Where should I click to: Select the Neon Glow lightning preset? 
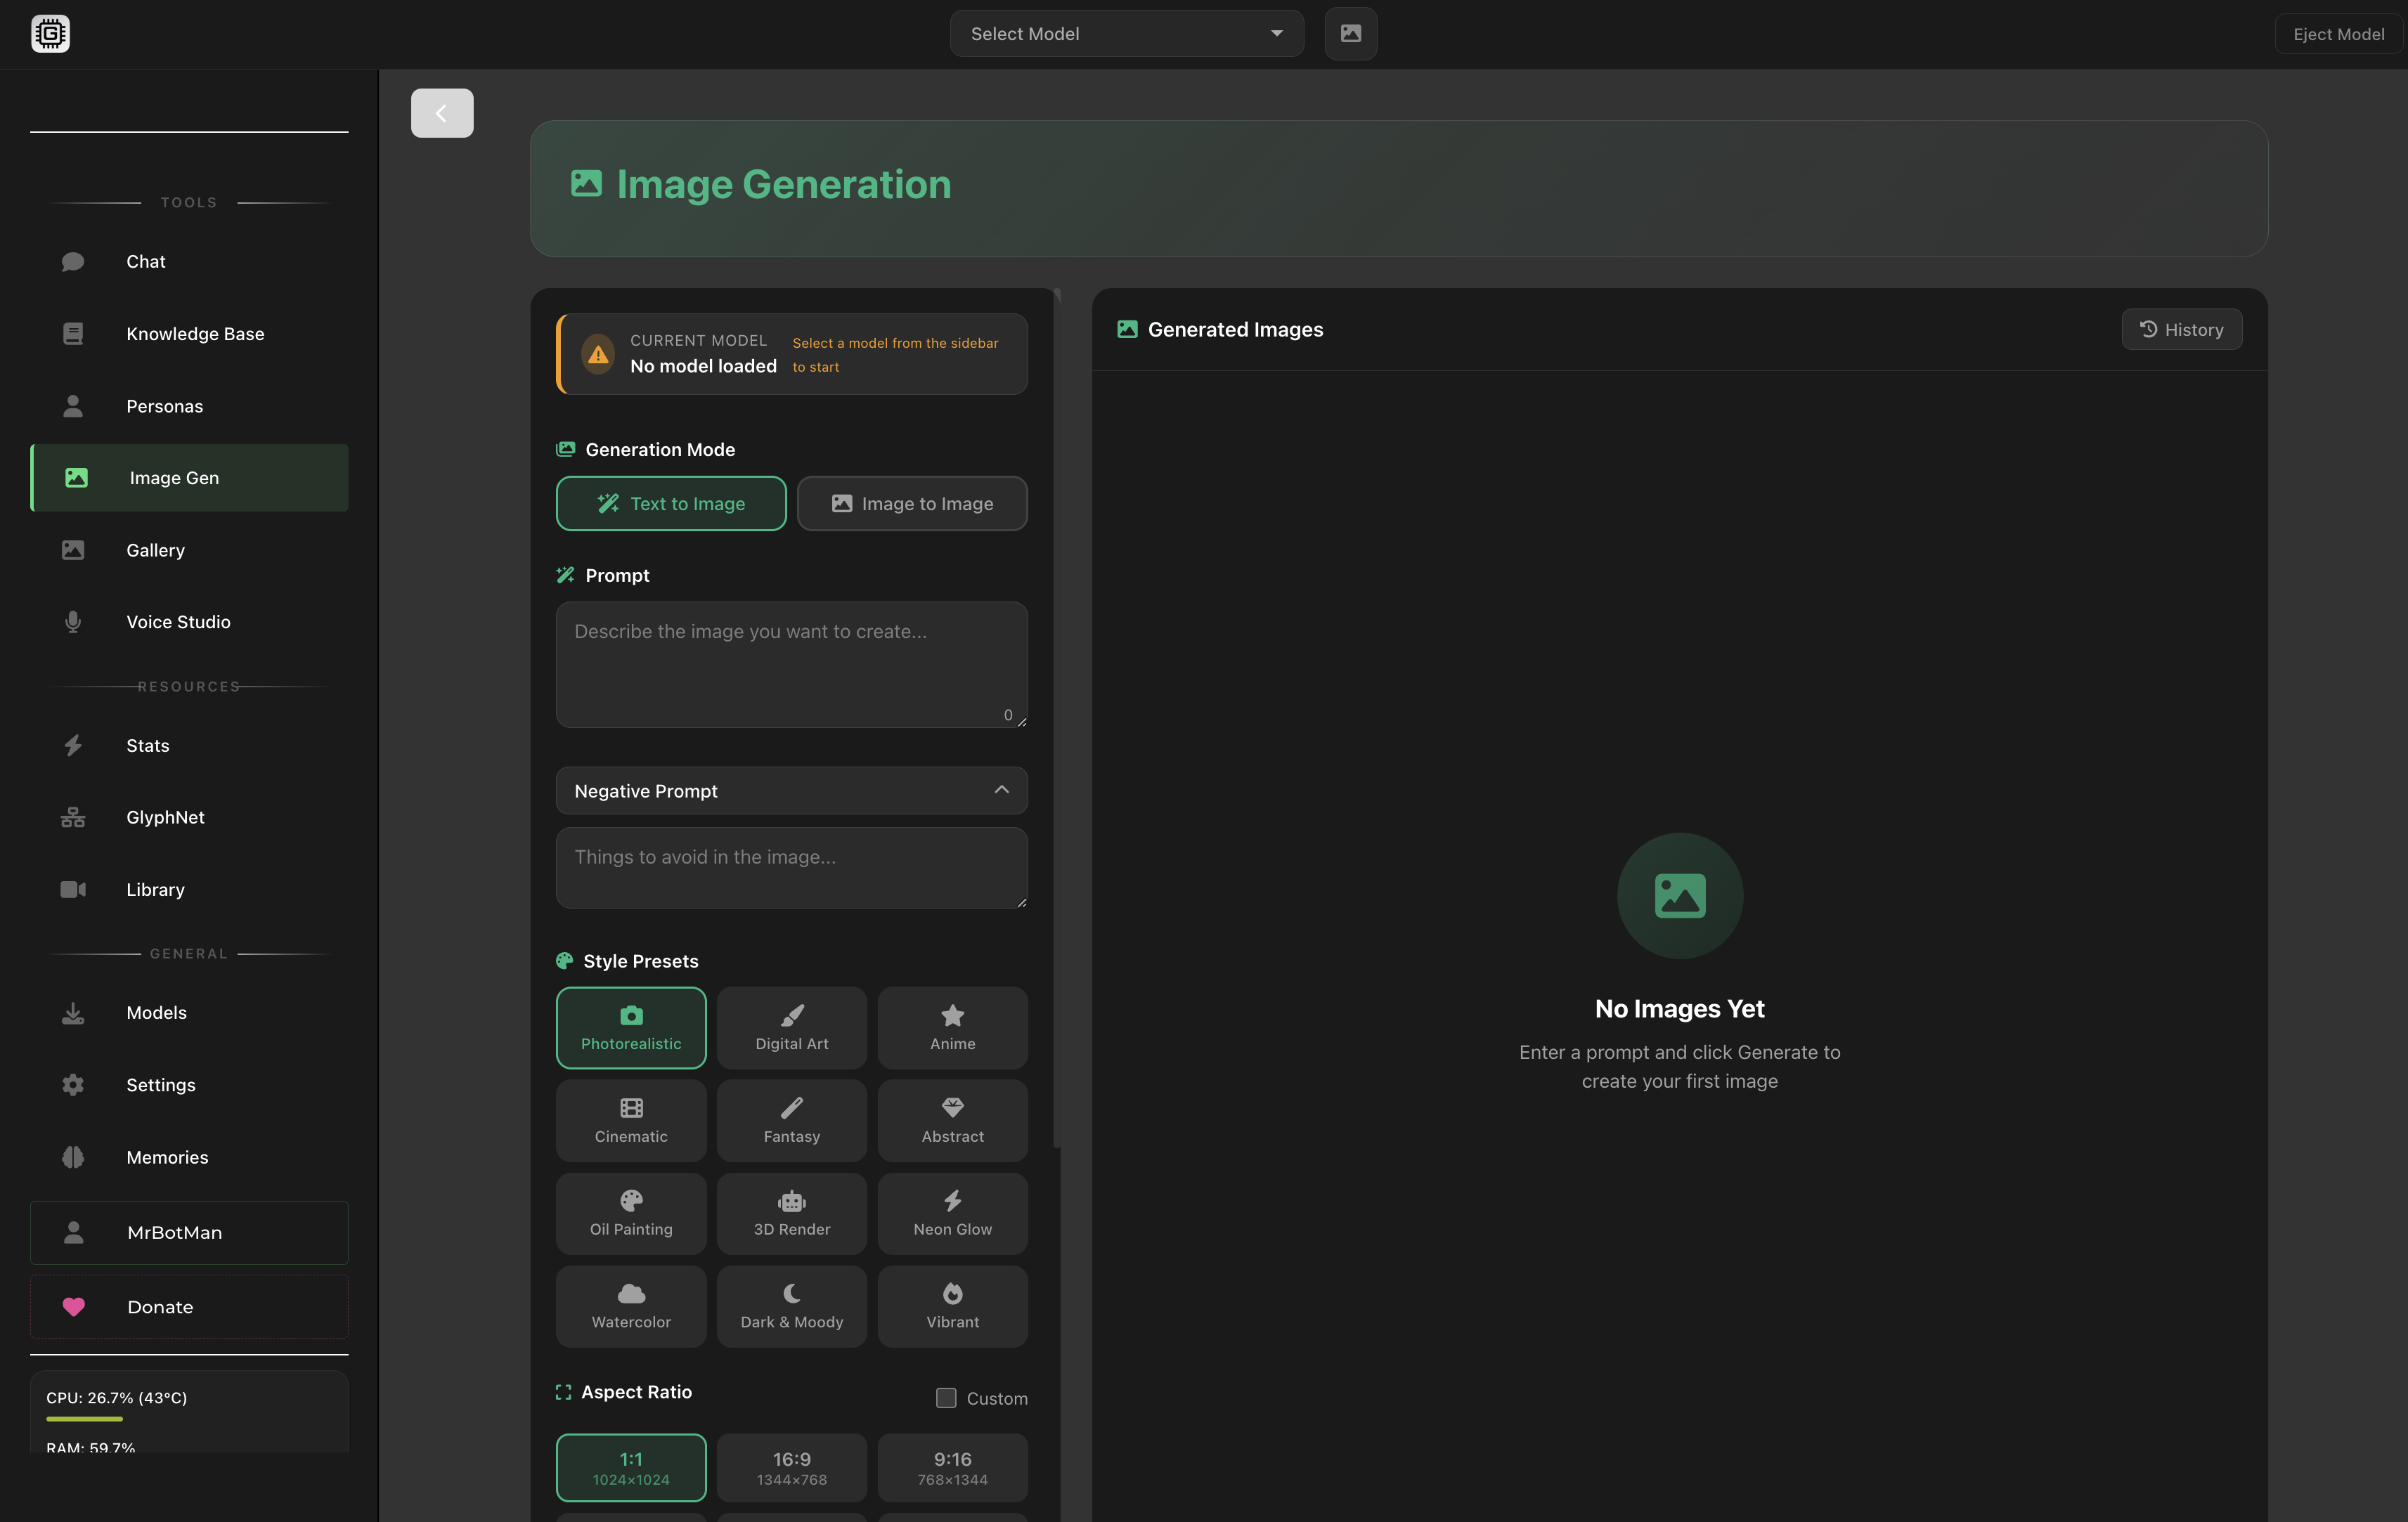[x=952, y=1213]
